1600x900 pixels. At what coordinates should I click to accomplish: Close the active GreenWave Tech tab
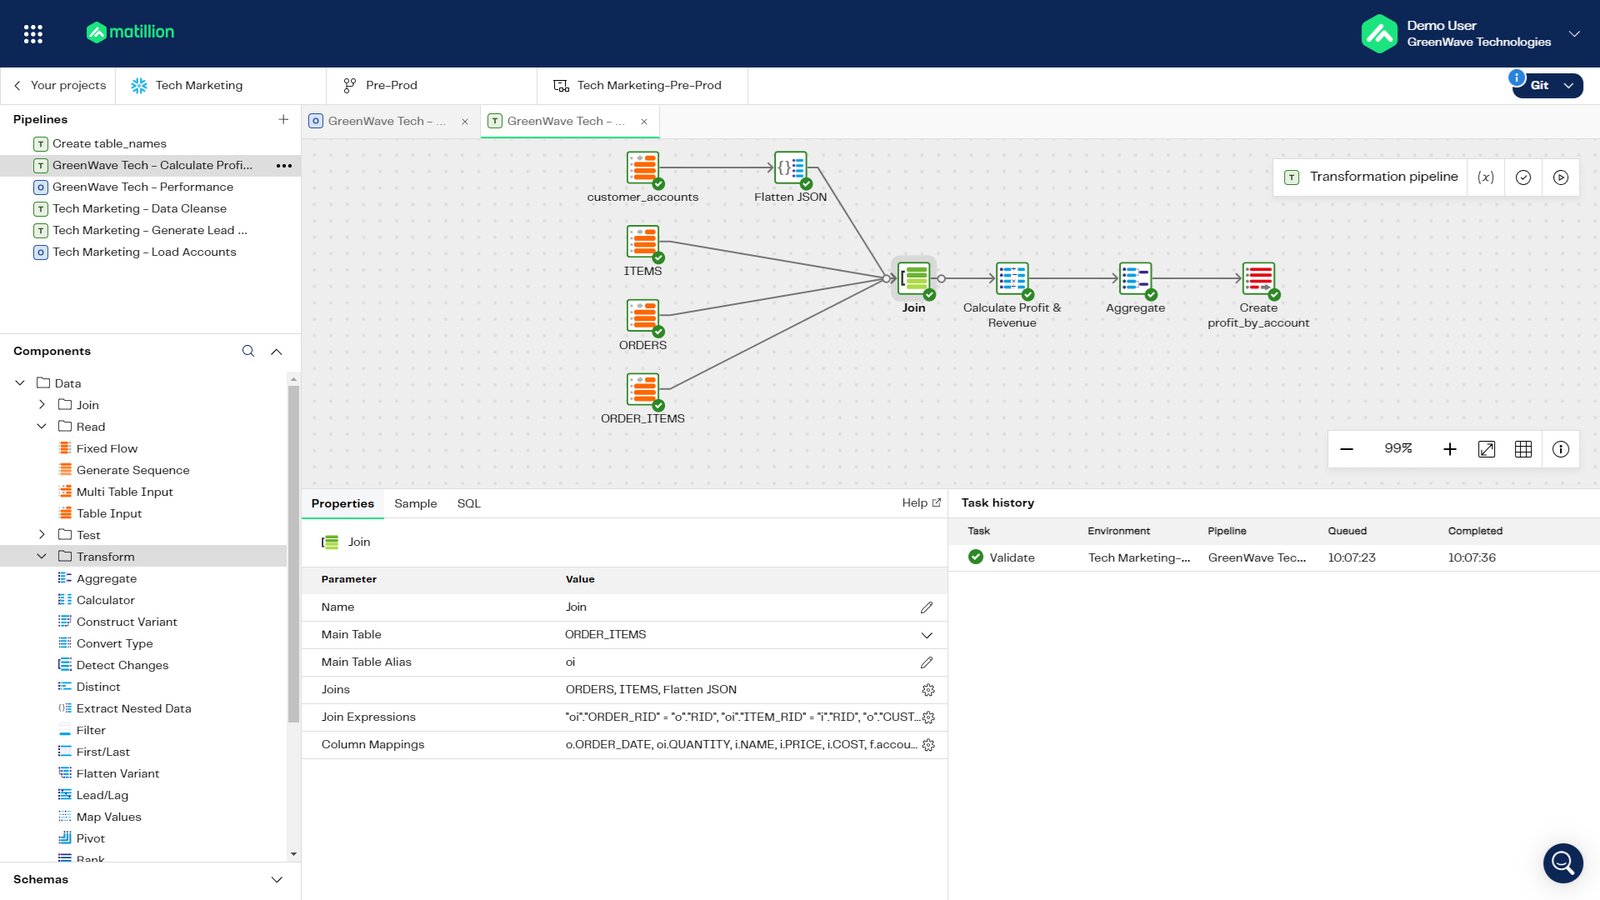coord(644,121)
